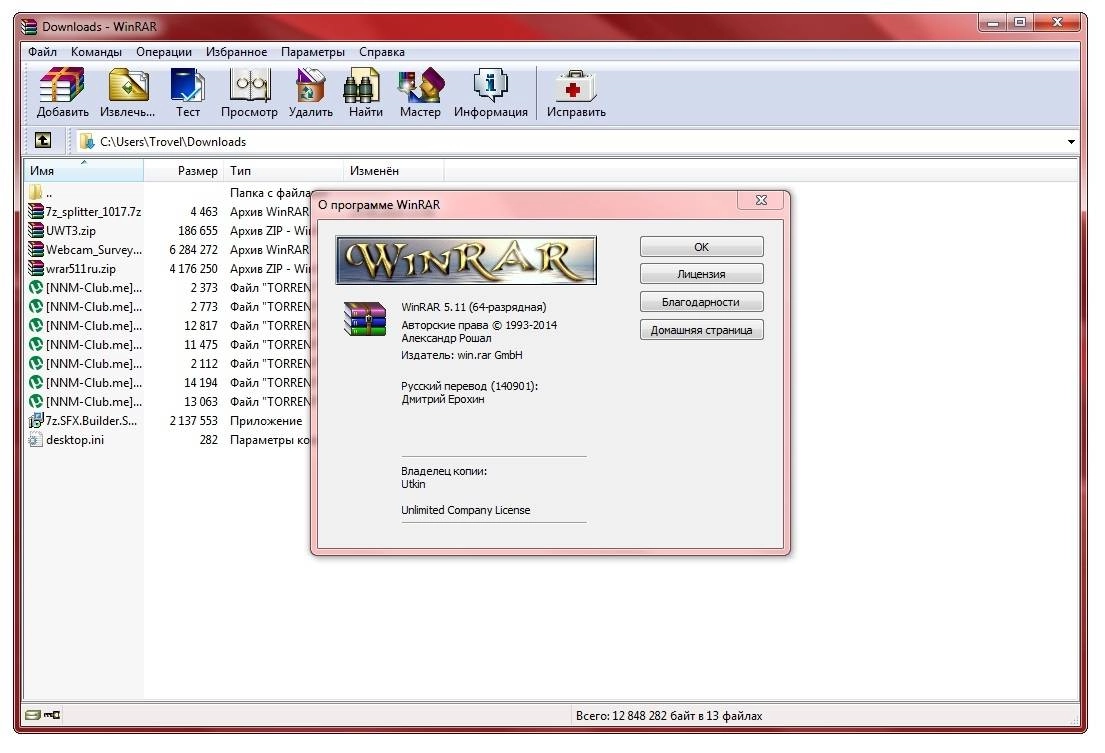The width and height of the screenshot is (1105, 753).
Task: Click size value 2 137 553
Action: [x=193, y=421]
